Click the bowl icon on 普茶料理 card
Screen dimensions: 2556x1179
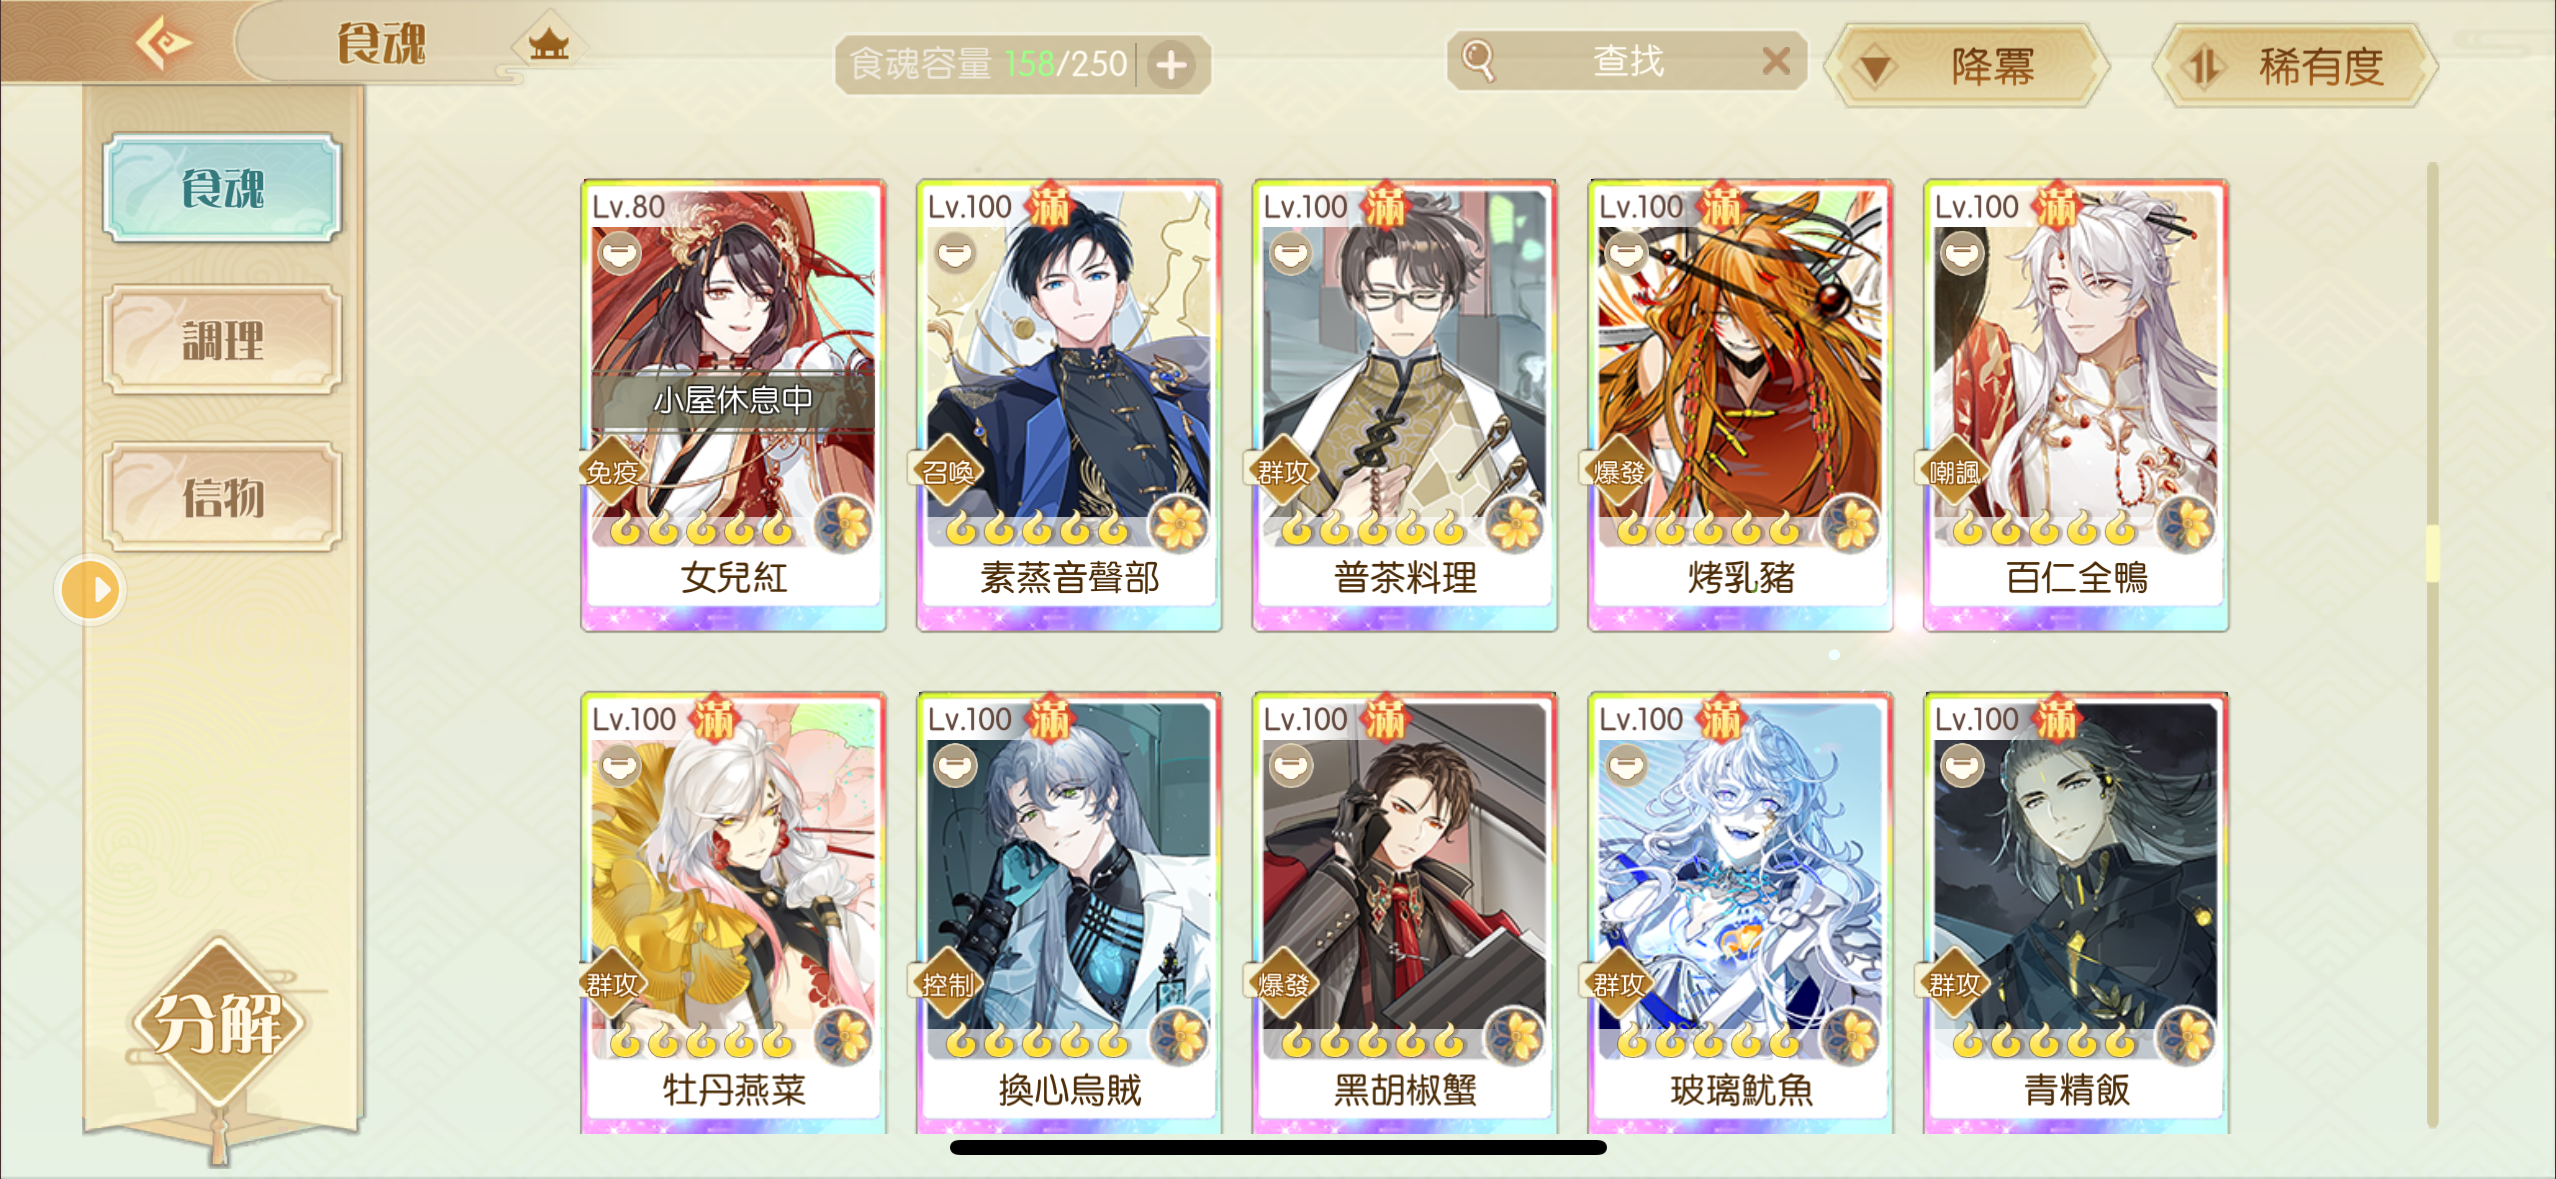1290,253
